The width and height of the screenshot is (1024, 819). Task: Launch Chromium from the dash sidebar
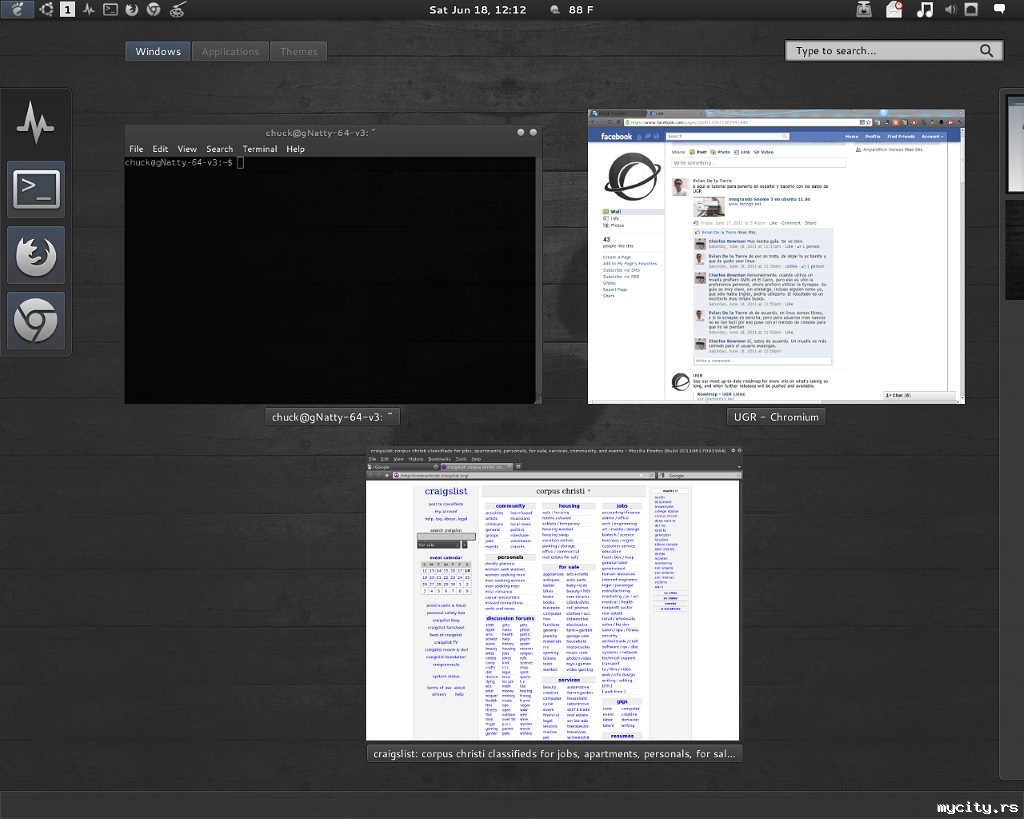[36, 321]
